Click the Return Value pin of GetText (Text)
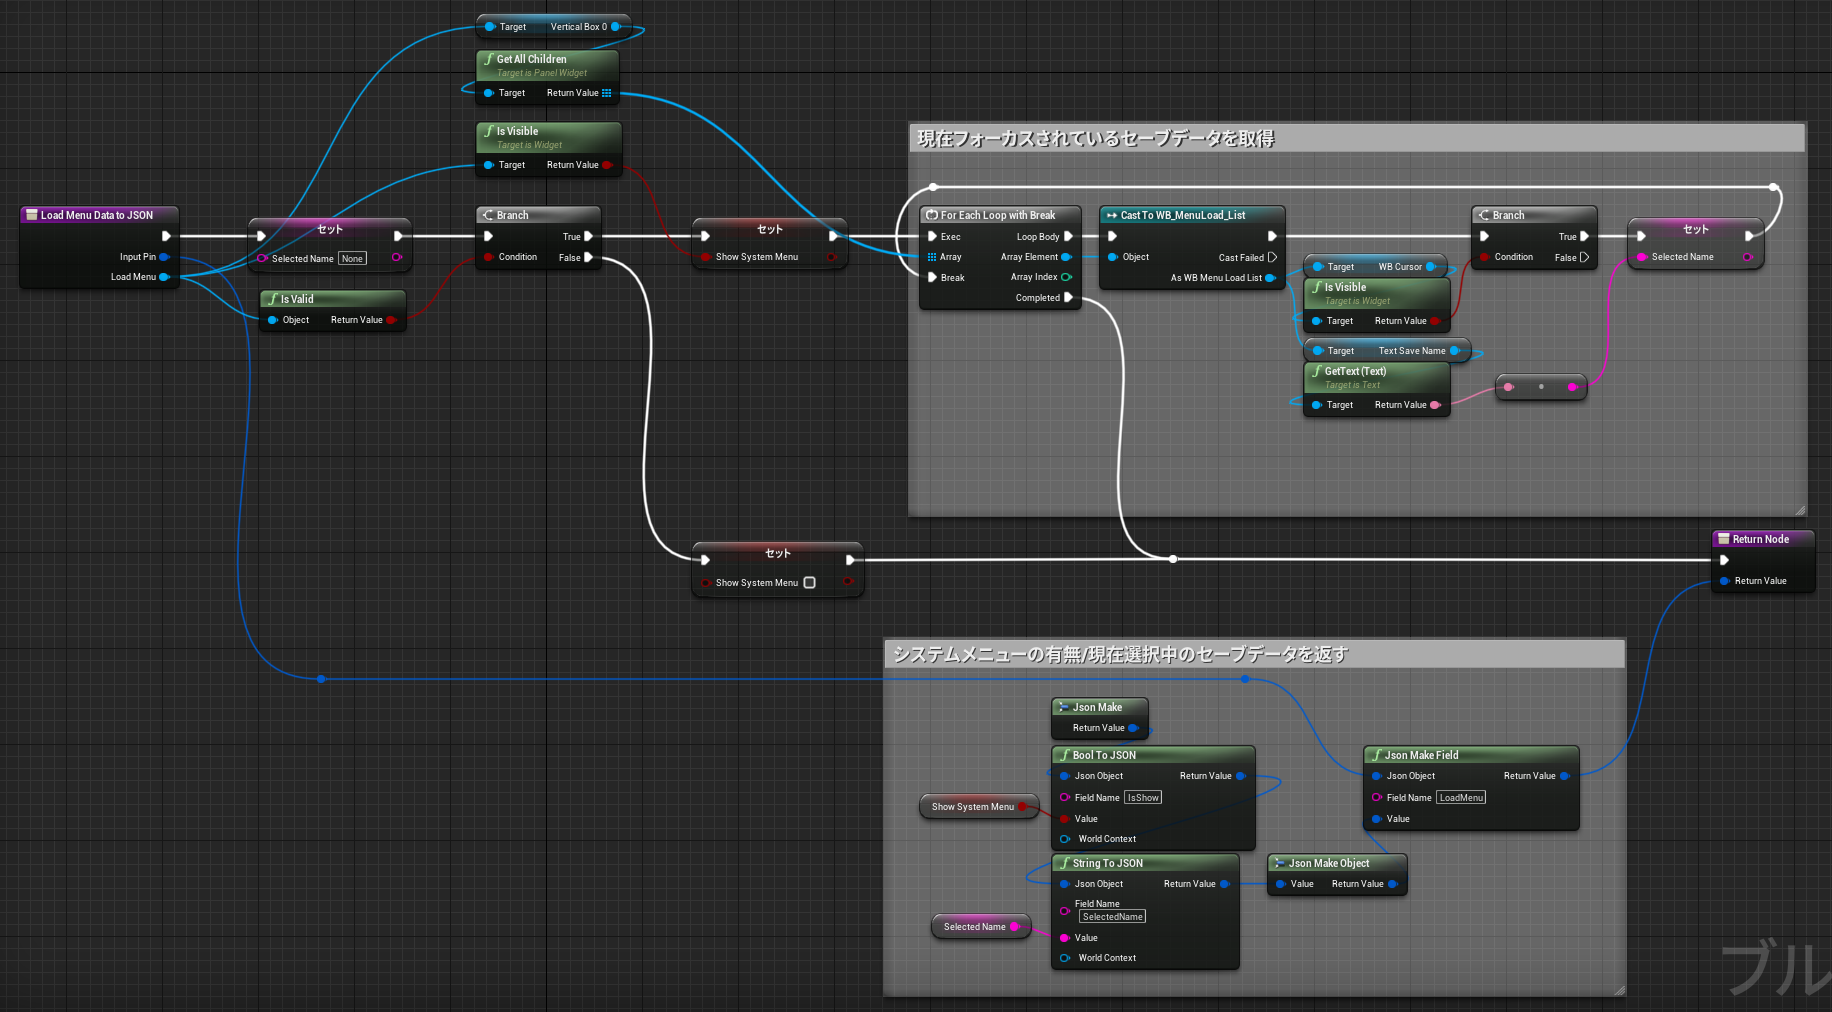The height and width of the screenshot is (1012, 1832). (1434, 405)
